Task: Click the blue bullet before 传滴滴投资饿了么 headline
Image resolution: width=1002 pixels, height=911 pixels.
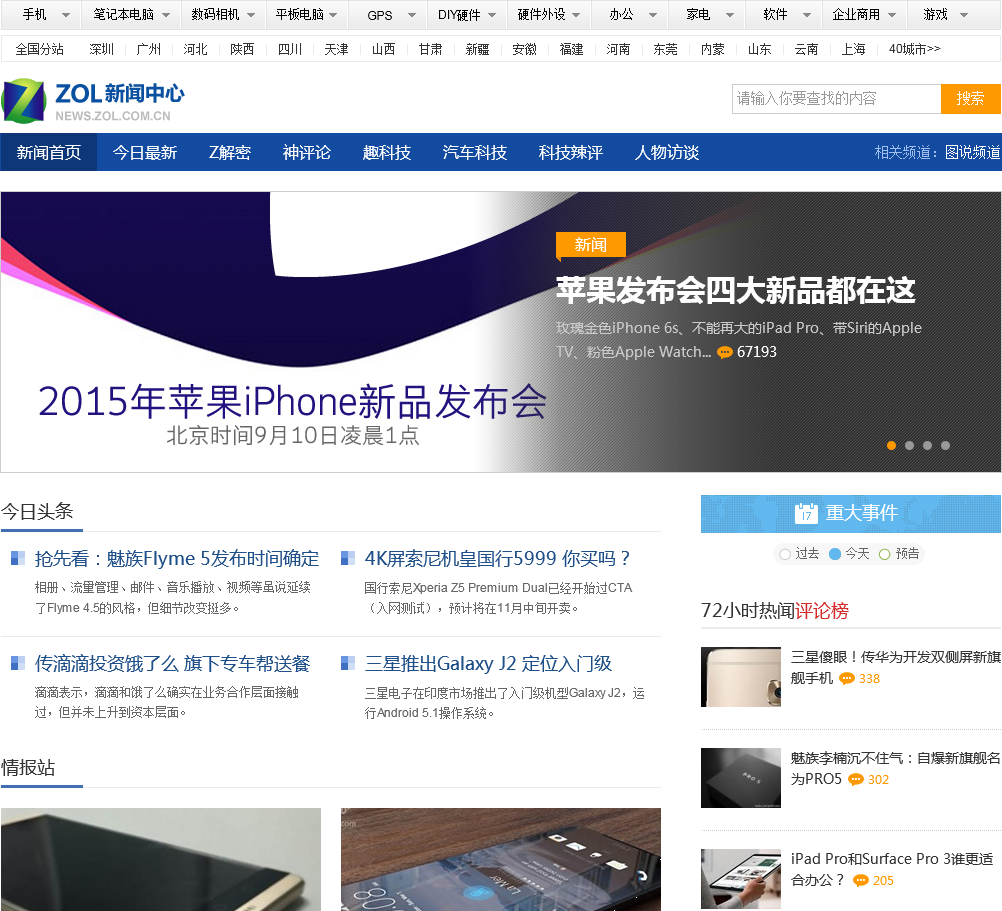Action: 18,663
